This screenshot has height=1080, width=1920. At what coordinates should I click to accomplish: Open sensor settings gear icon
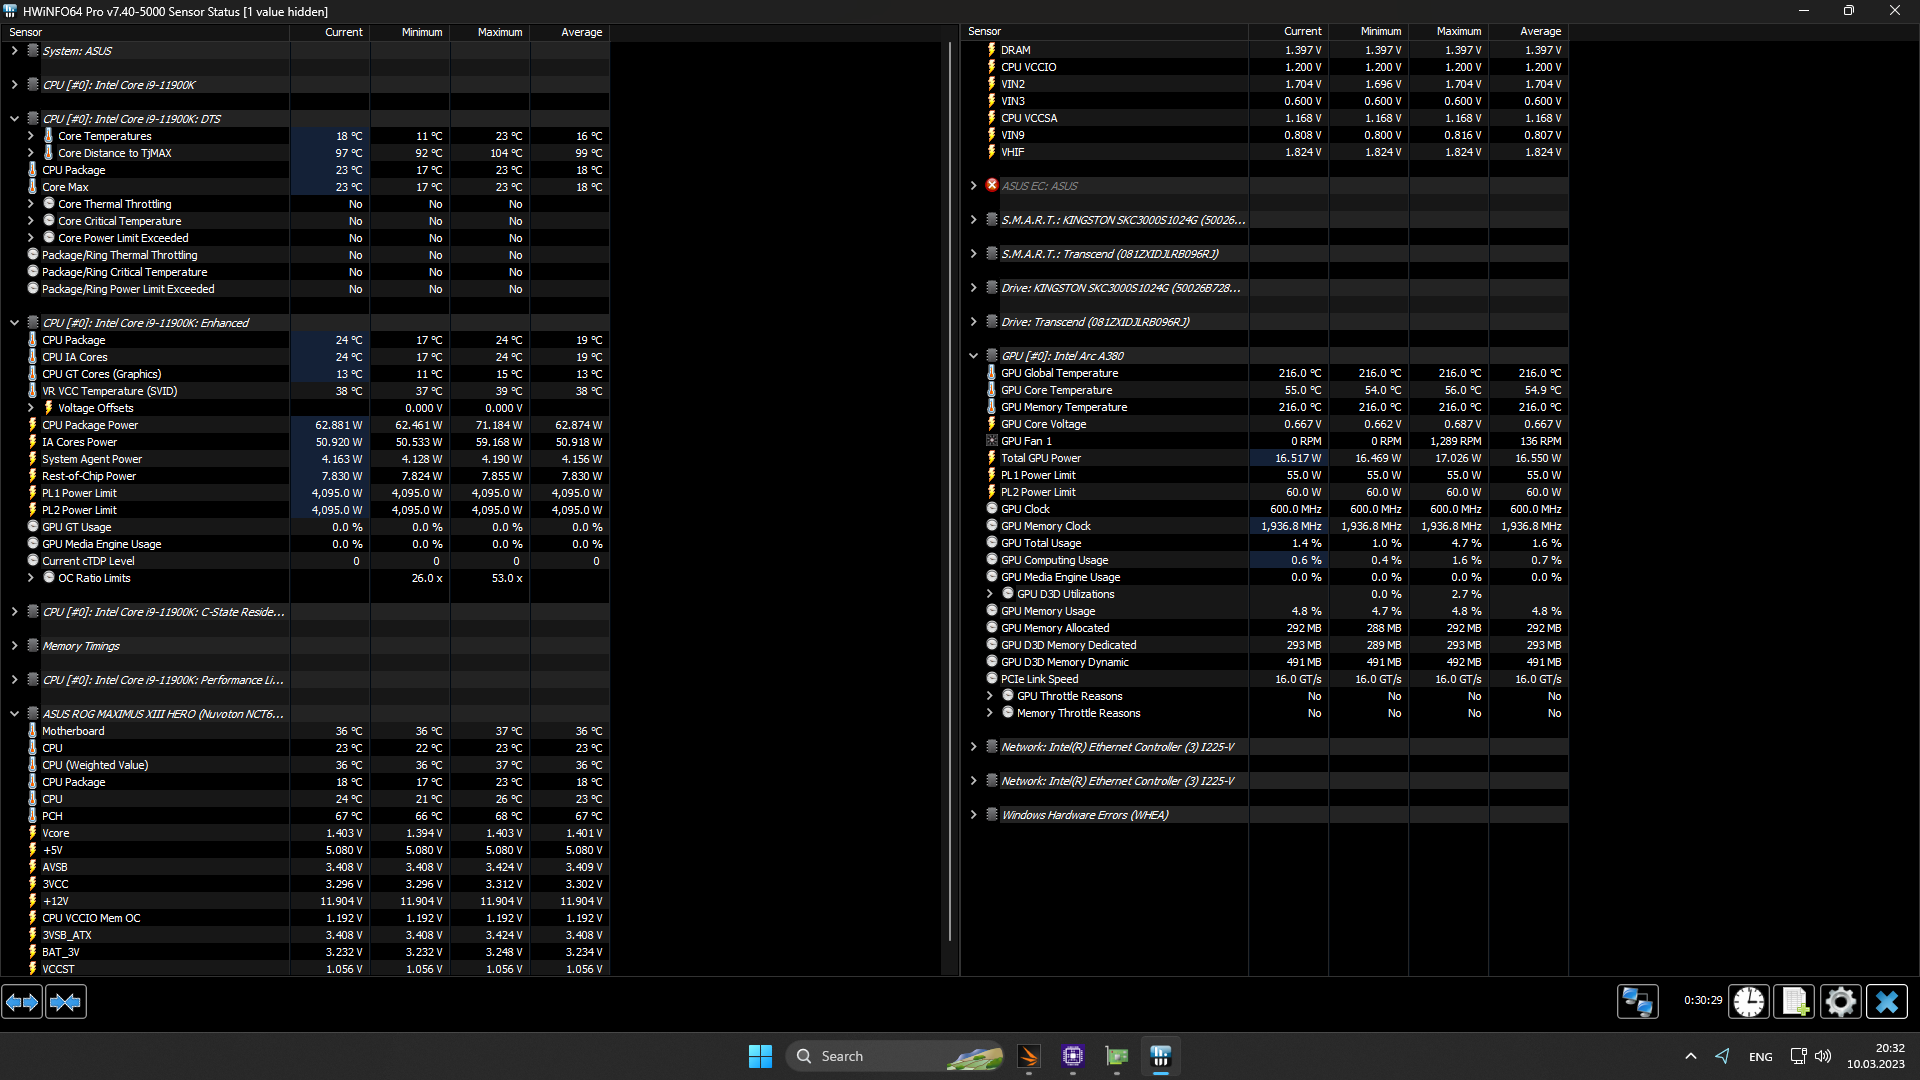[x=1840, y=1002]
